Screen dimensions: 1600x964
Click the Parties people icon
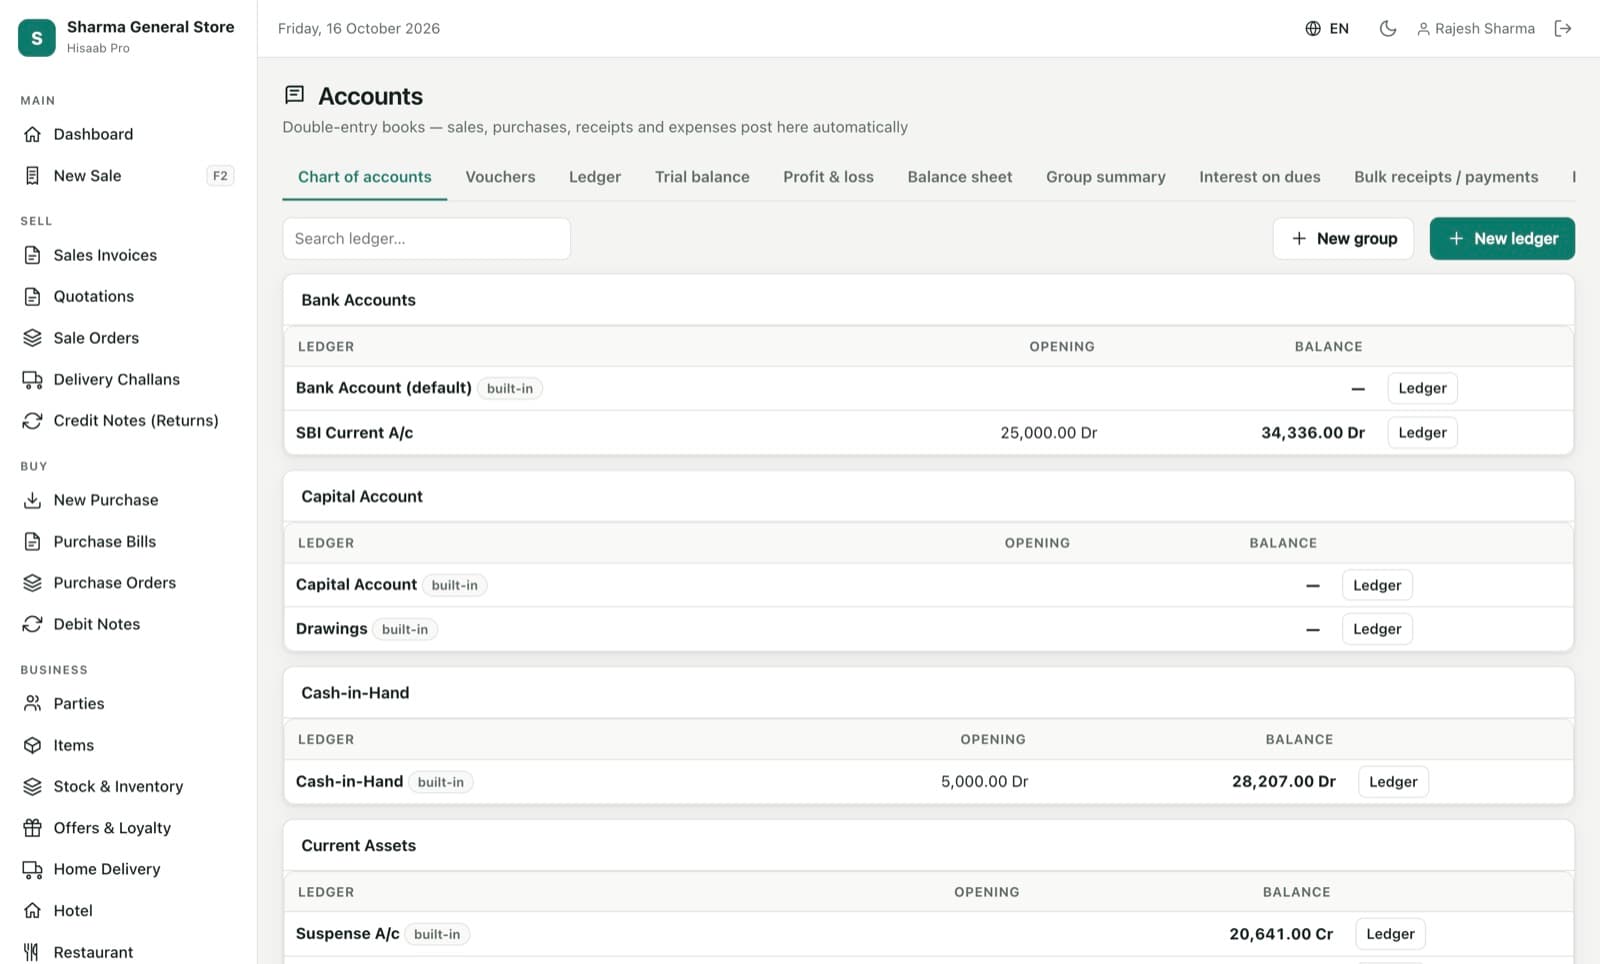pos(33,704)
